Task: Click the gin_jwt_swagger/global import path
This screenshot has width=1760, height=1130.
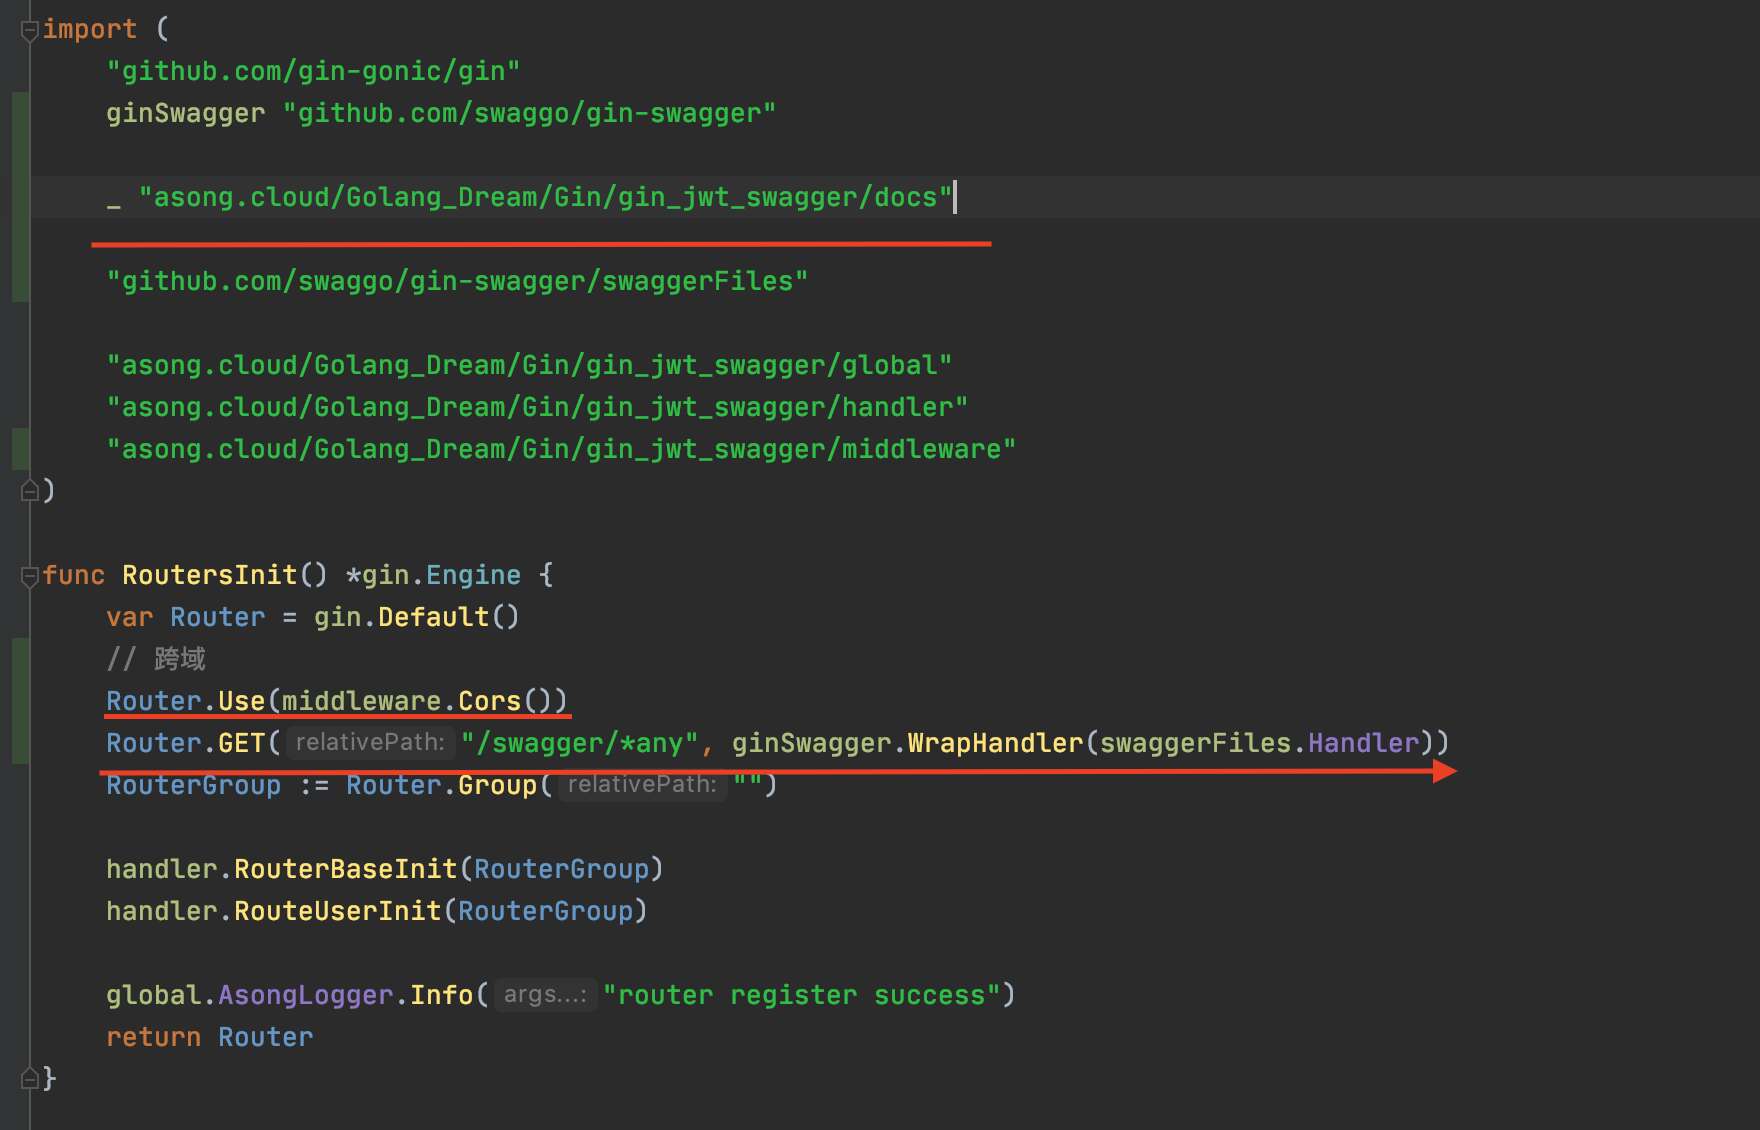Action: coord(529,365)
